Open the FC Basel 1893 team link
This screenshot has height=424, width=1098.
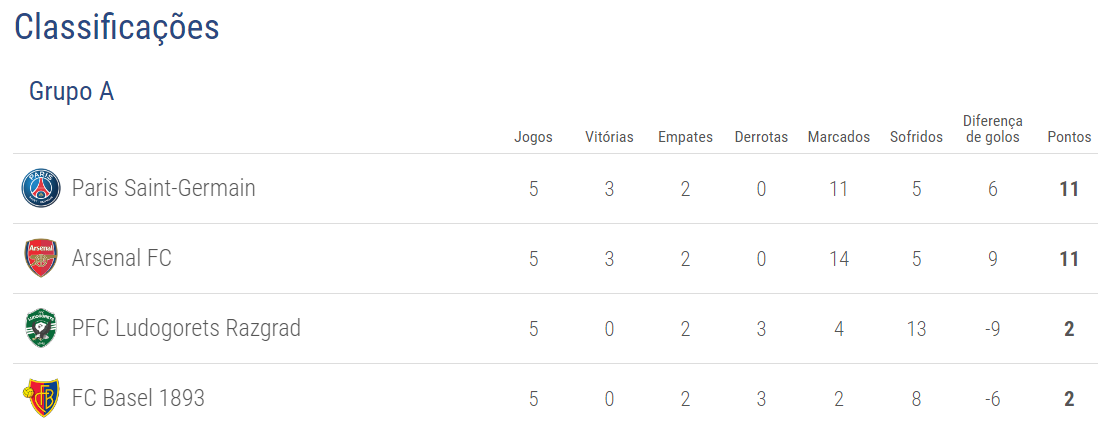138,398
